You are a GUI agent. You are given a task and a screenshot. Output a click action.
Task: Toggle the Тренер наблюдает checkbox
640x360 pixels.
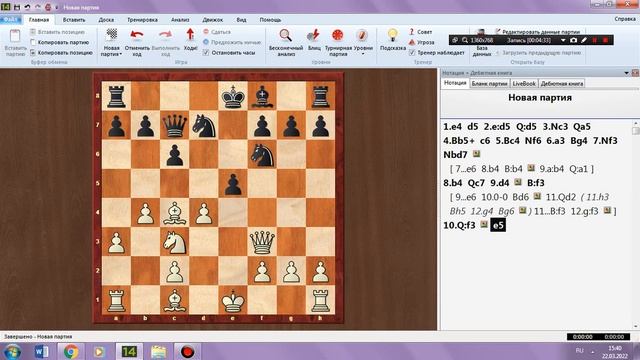click(x=412, y=53)
